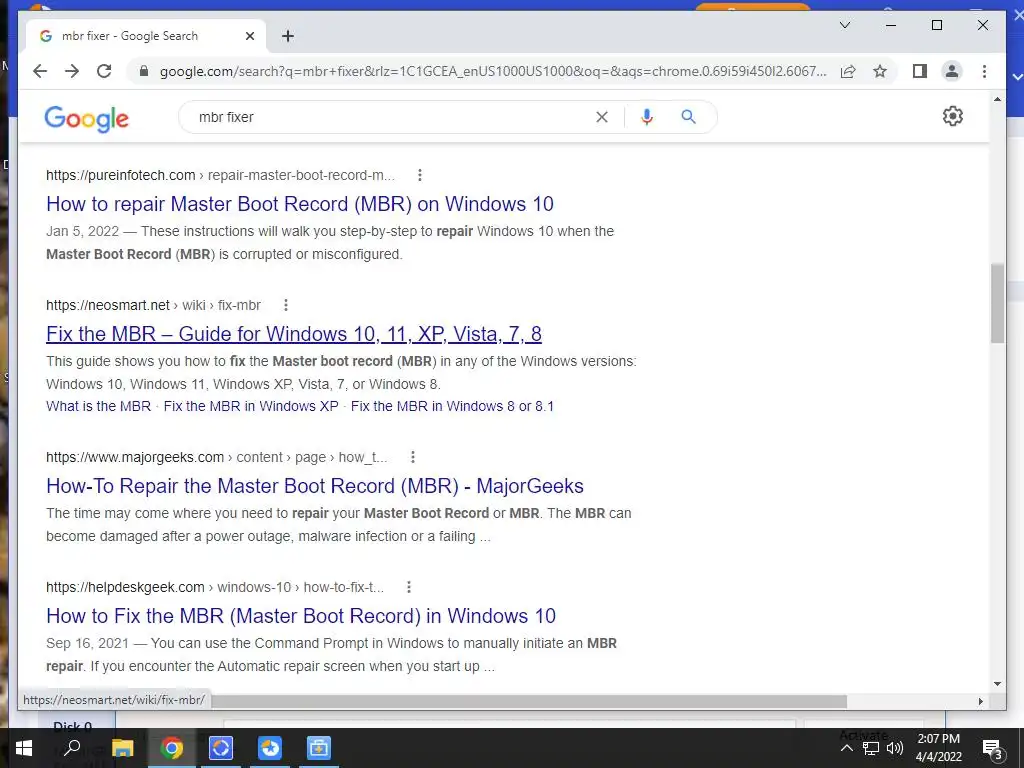The height and width of the screenshot is (768, 1024).
Task: Click the vertical scrollbar thumb
Action: coord(997,303)
